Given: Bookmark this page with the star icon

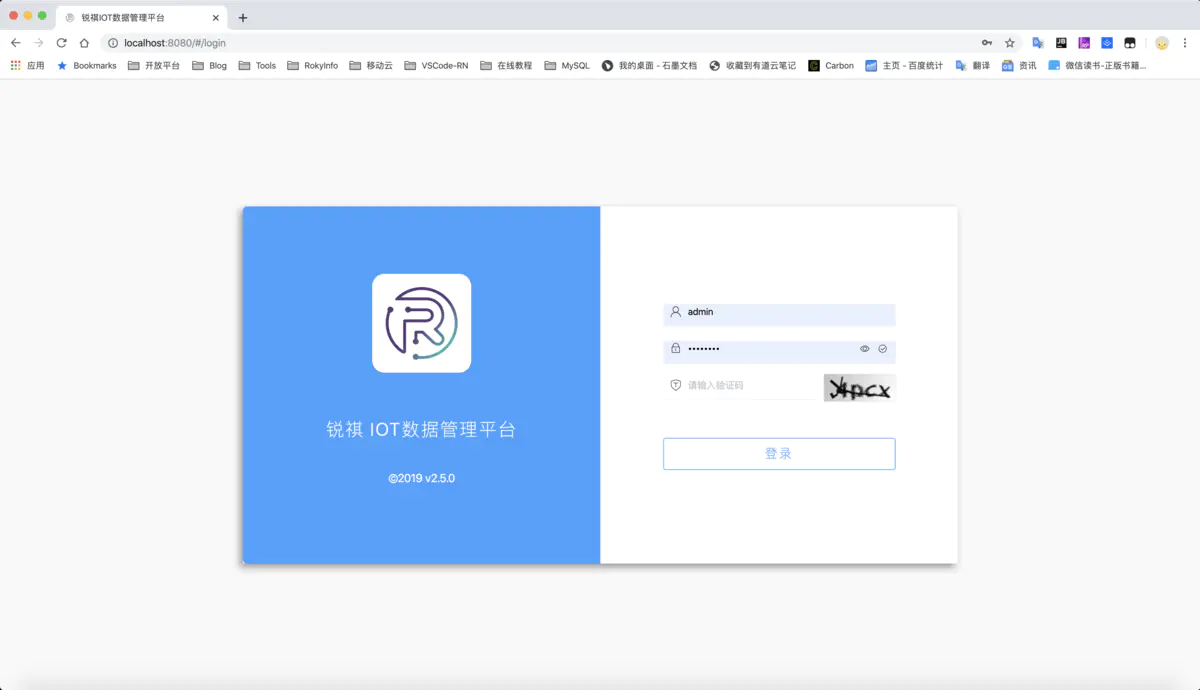Looking at the screenshot, I should pos(1010,43).
